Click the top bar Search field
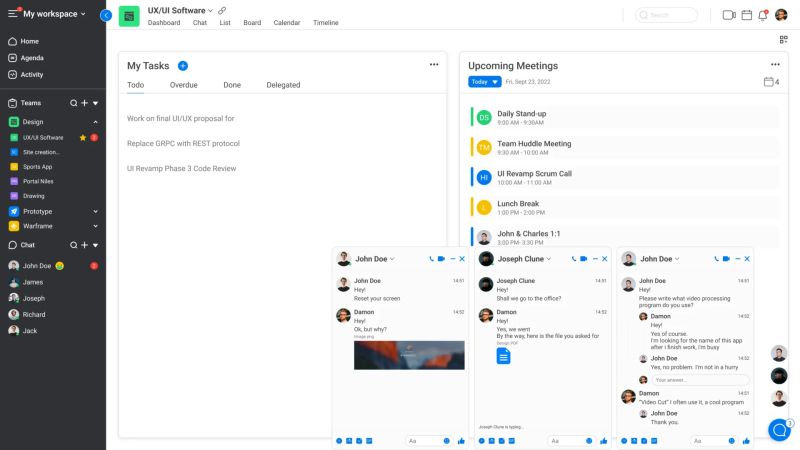This screenshot has width=800, height=450. click(x=666, y=15)
